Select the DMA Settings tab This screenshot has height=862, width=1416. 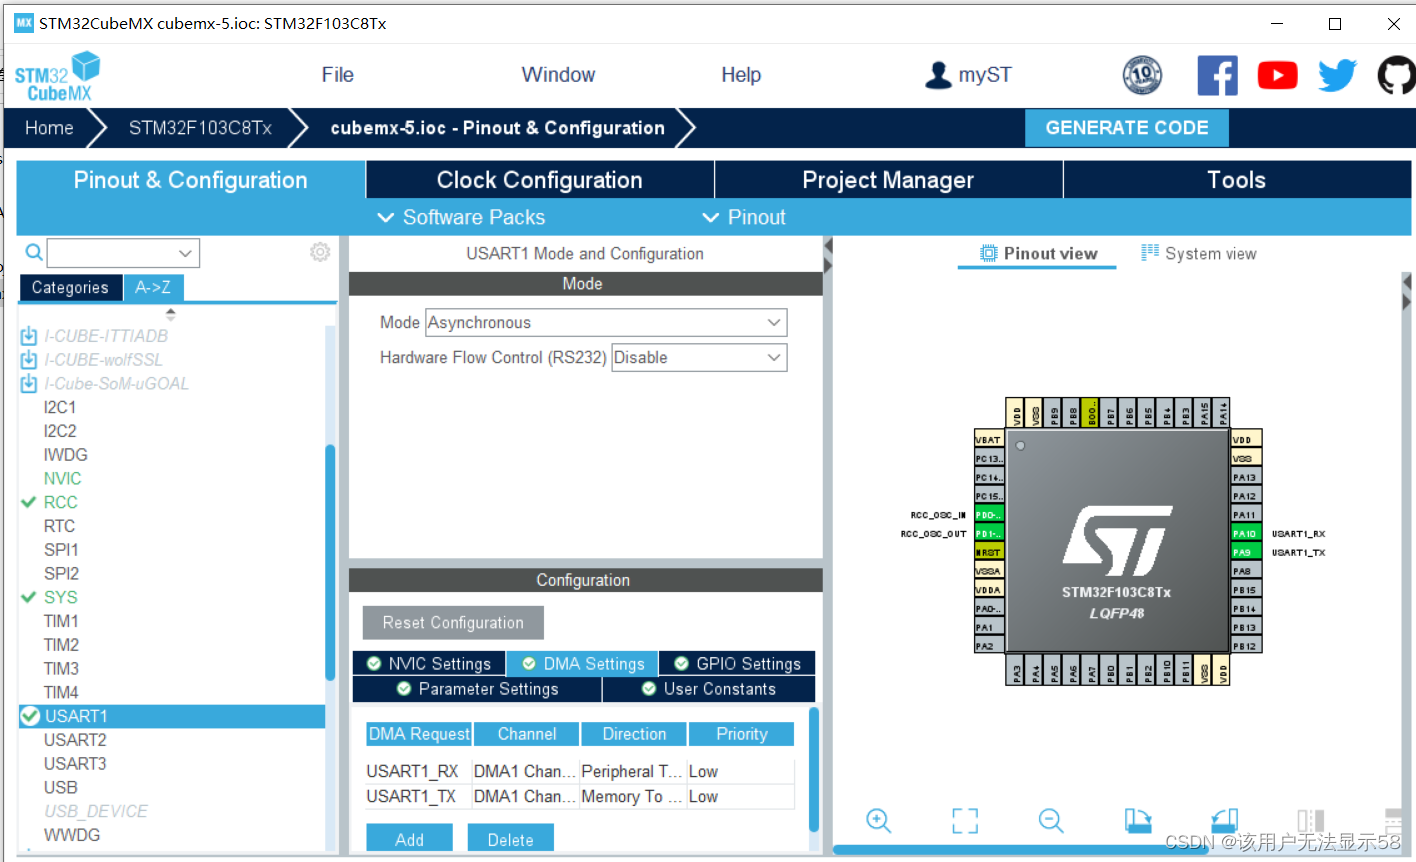coord(583,663)
